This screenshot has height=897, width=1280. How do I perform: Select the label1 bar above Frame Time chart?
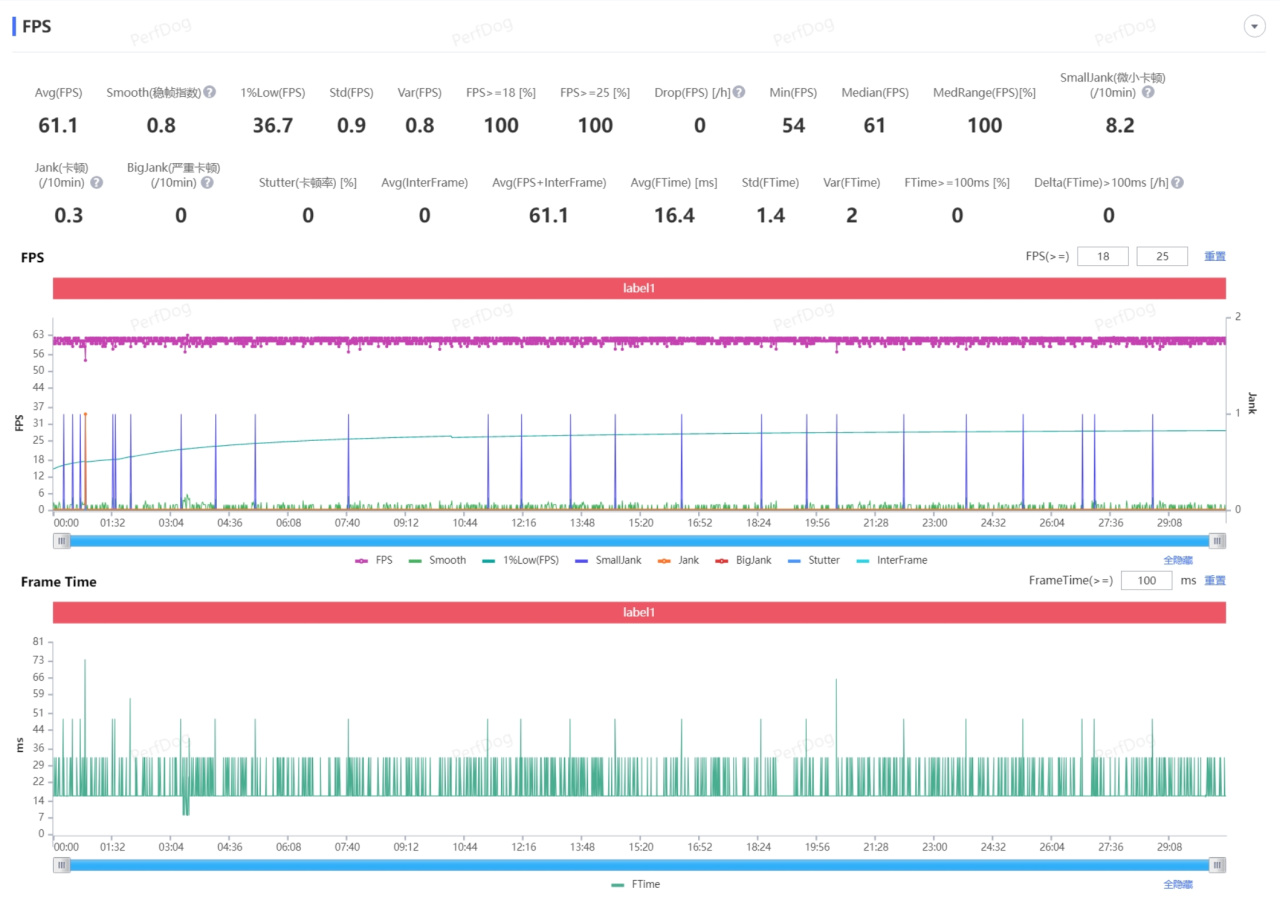[639, 612]
